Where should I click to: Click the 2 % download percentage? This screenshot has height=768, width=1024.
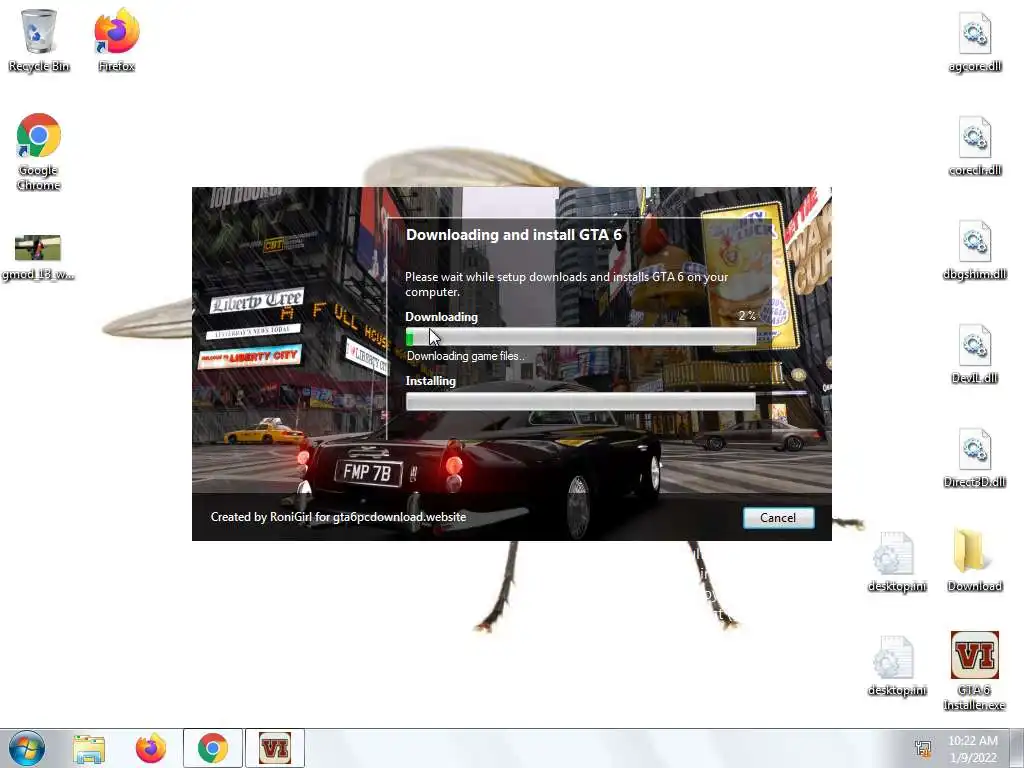tap(747, 316)
